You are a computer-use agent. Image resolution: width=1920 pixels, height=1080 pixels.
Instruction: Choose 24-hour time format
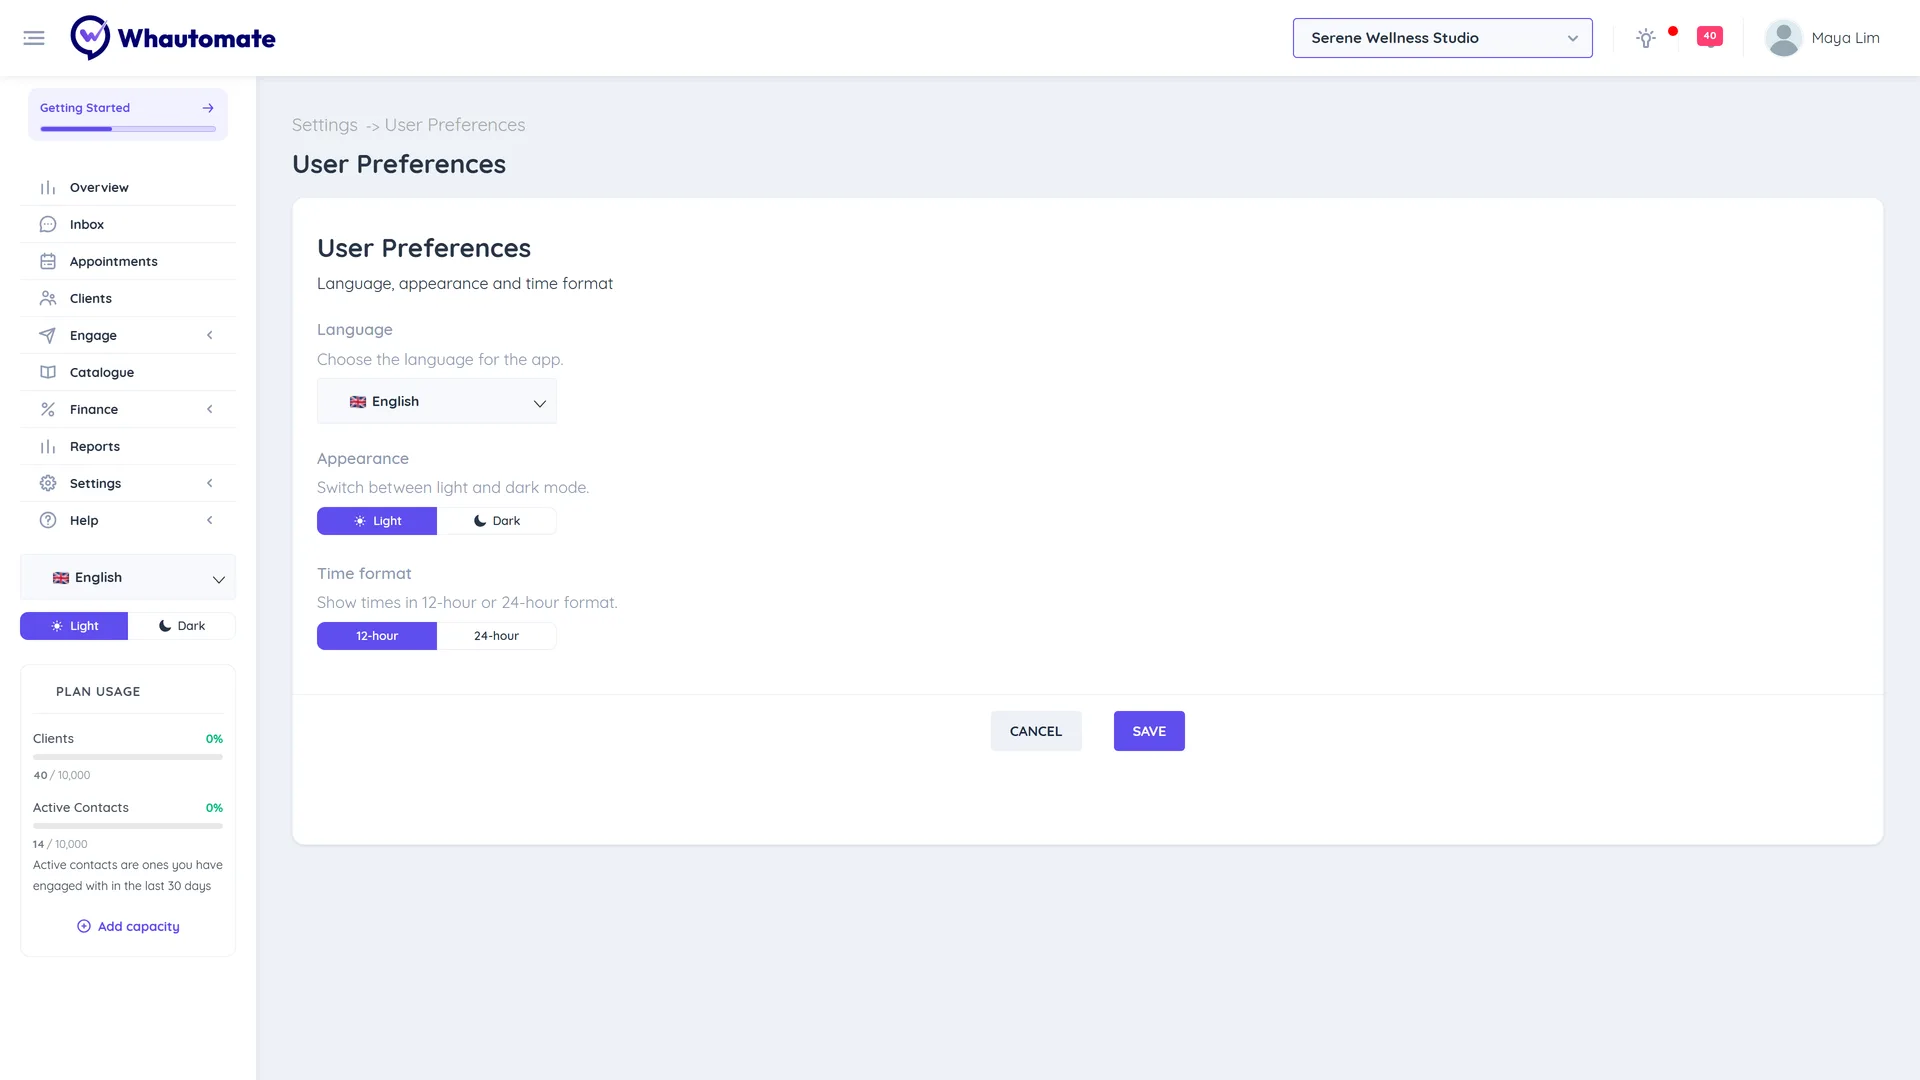click(x=497, y=636)
